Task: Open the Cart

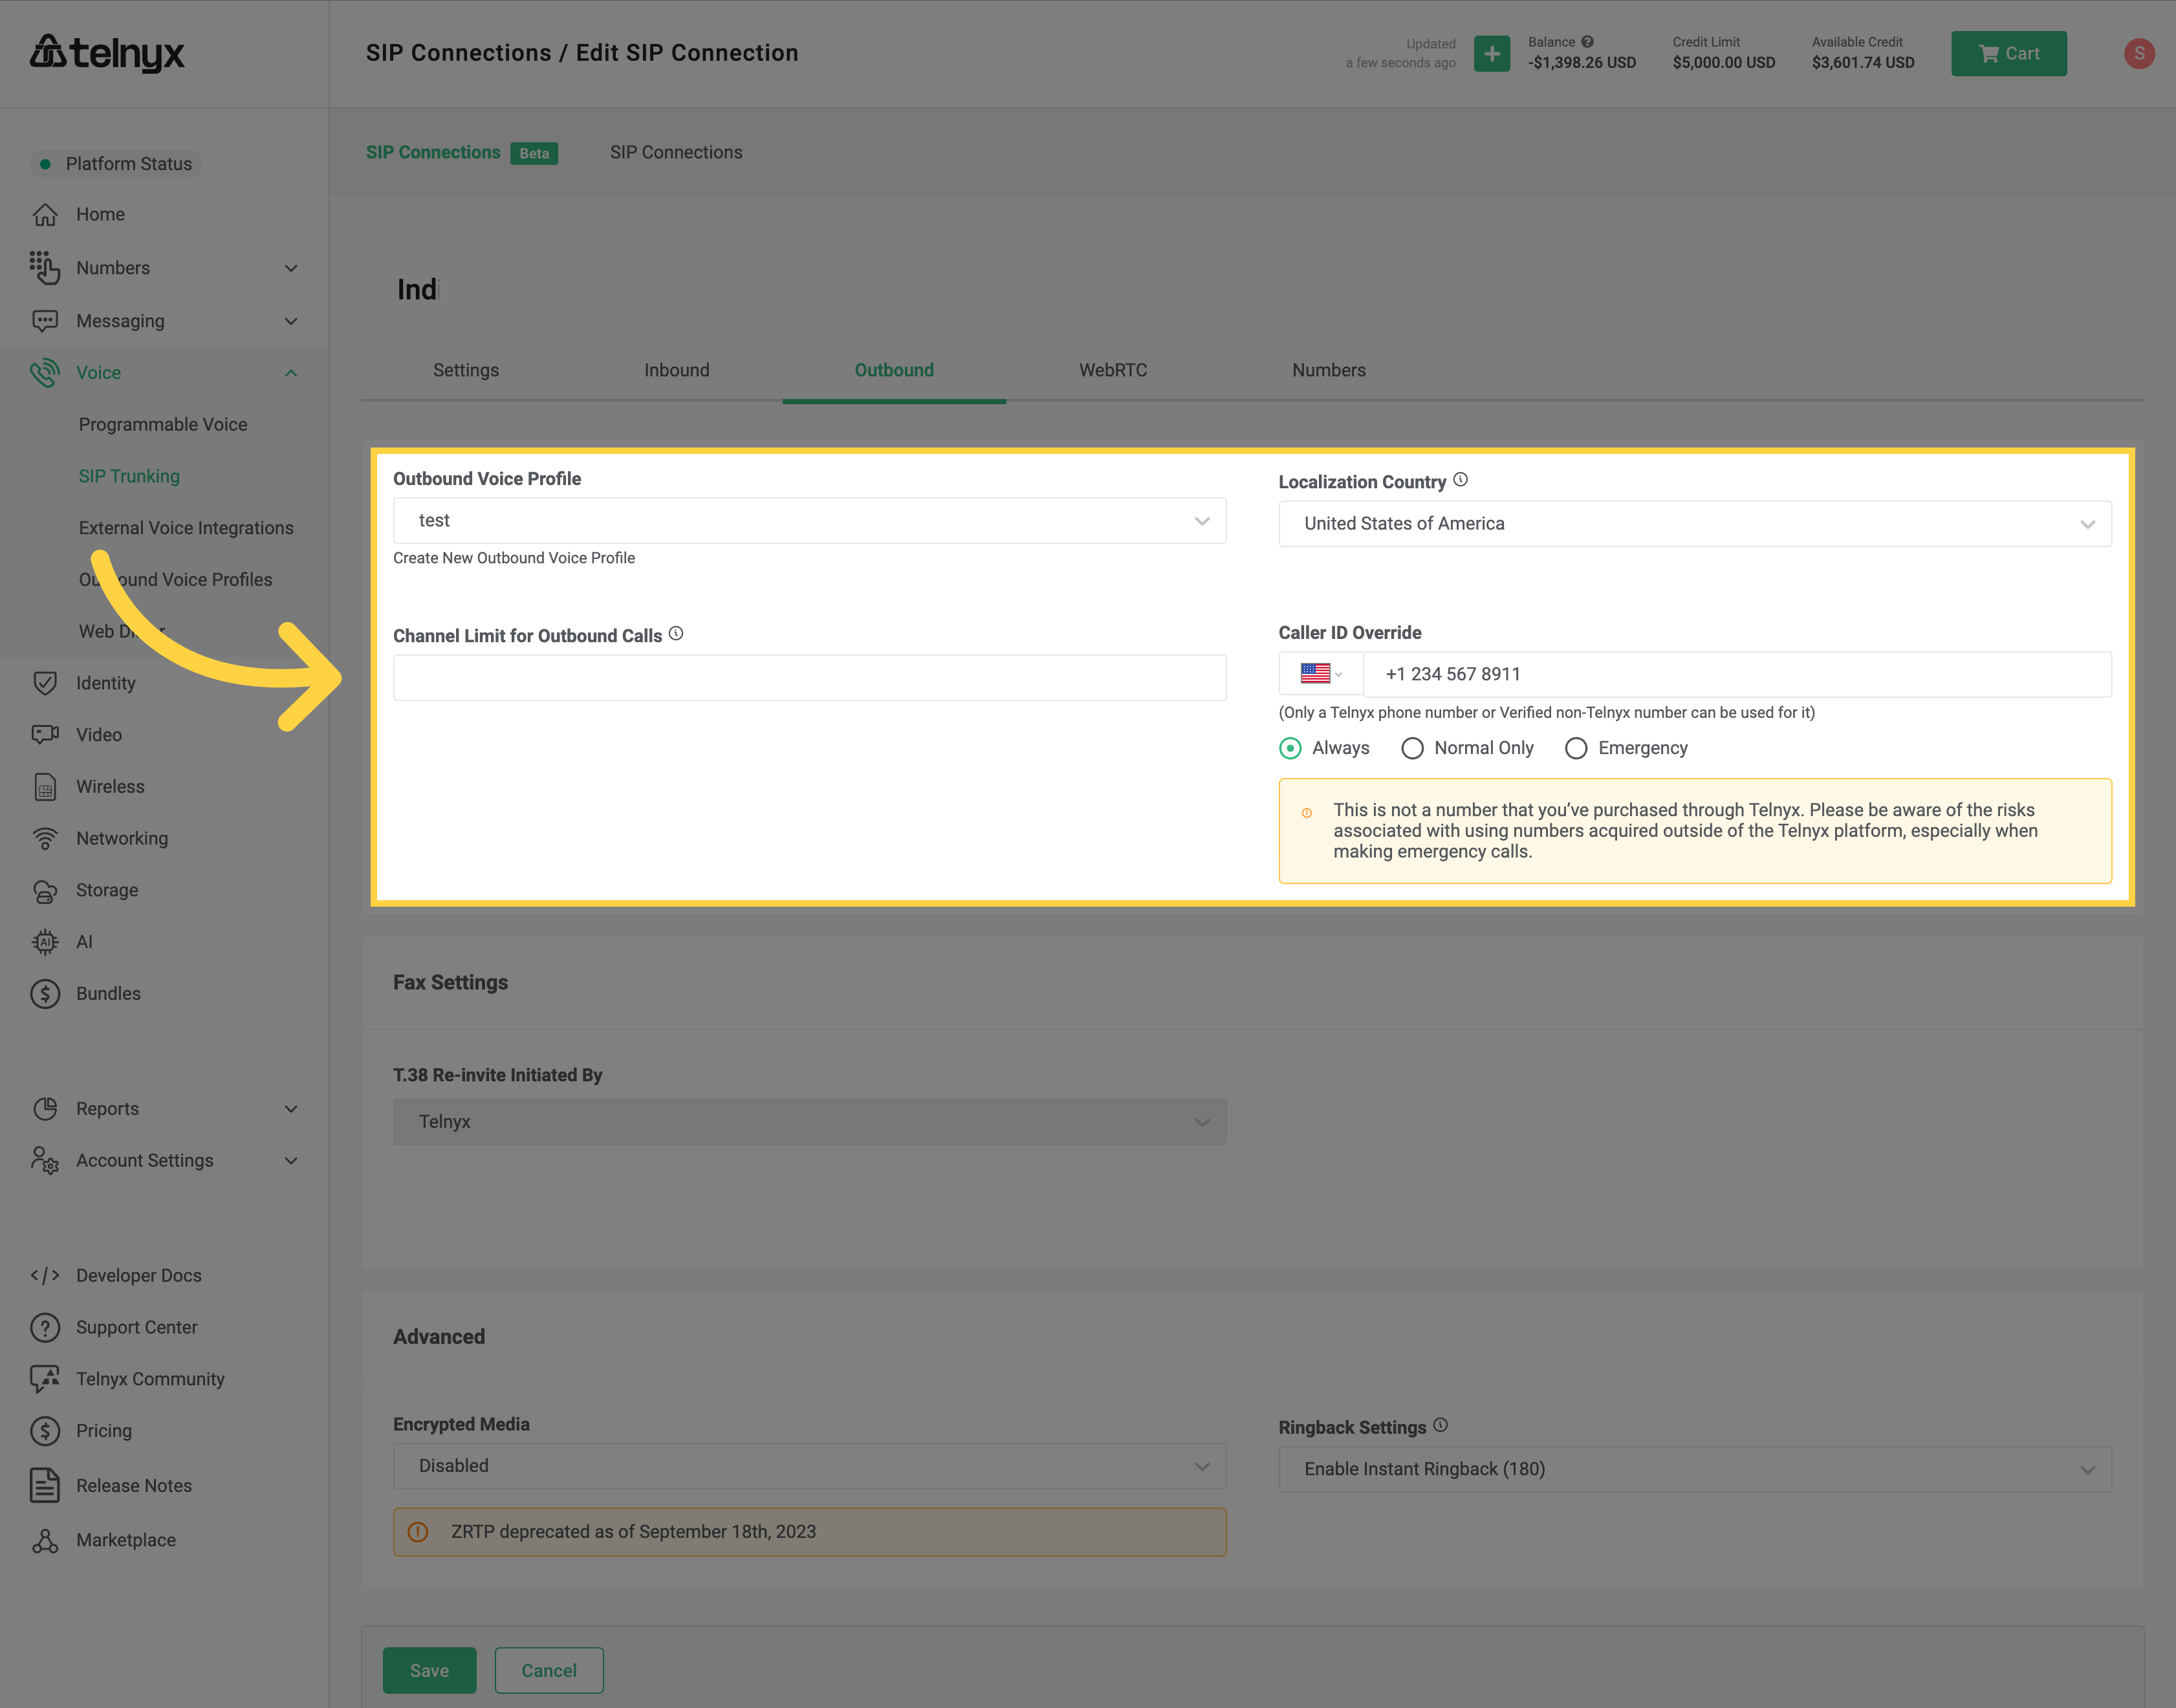Action: 2008,53
